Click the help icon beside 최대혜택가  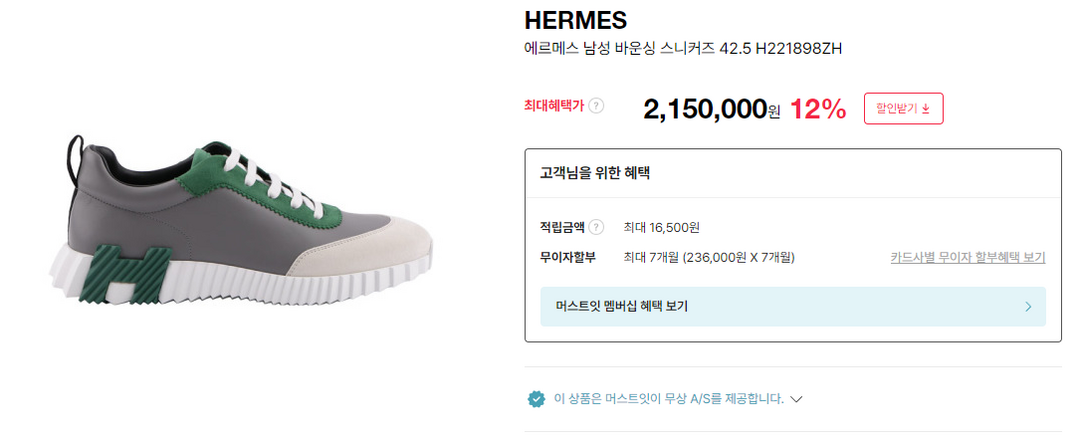pos(596,106)
